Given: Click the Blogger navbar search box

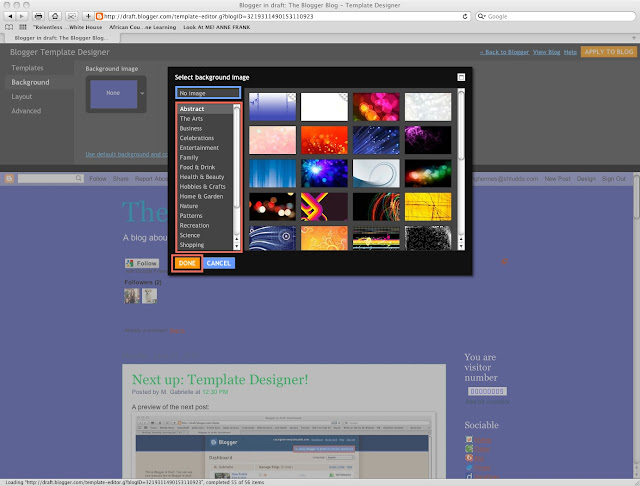Looking at the screenshot, I should tap(51, 178).
